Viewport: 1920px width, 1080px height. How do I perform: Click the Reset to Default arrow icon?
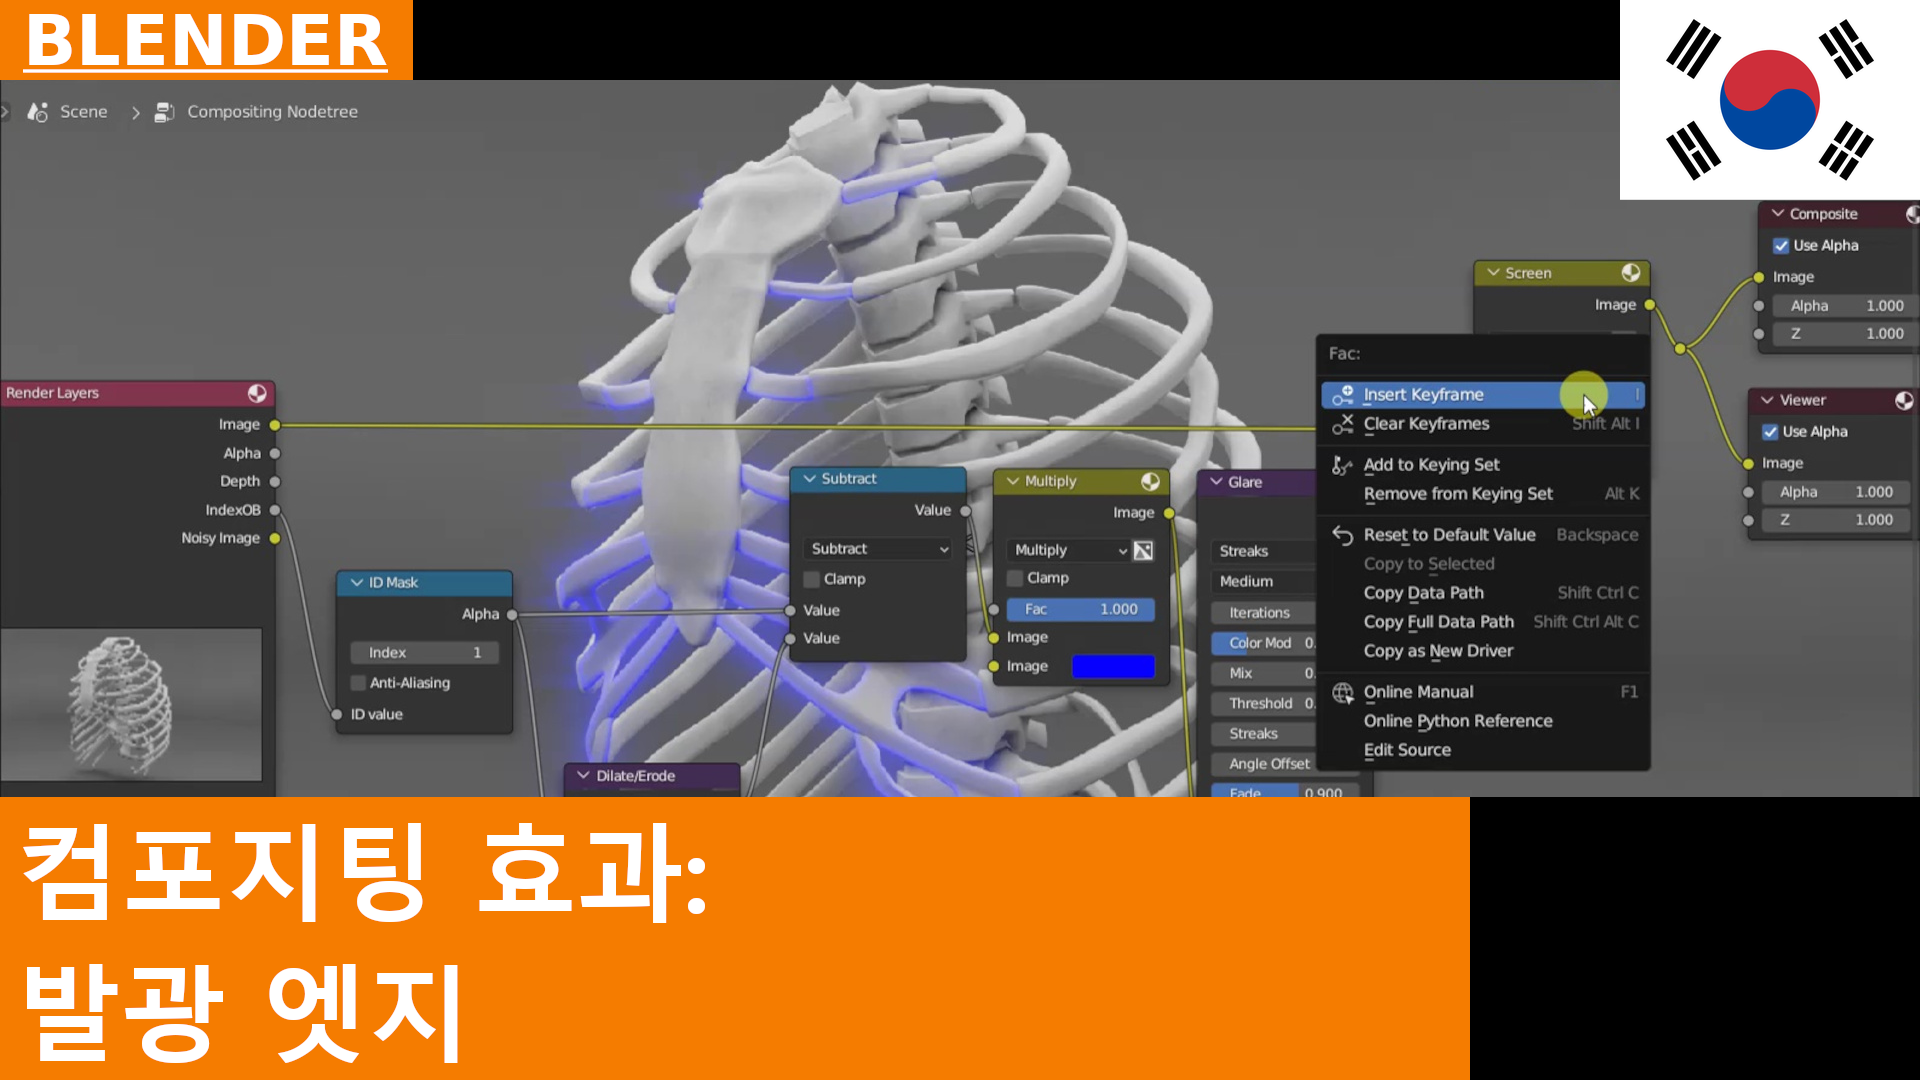[x=1343, y=535]
